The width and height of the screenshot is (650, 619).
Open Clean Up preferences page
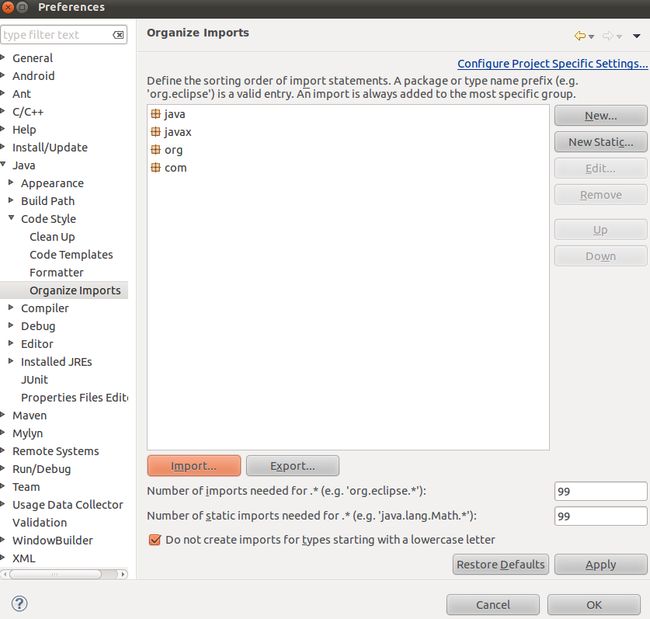coord(52,237)
